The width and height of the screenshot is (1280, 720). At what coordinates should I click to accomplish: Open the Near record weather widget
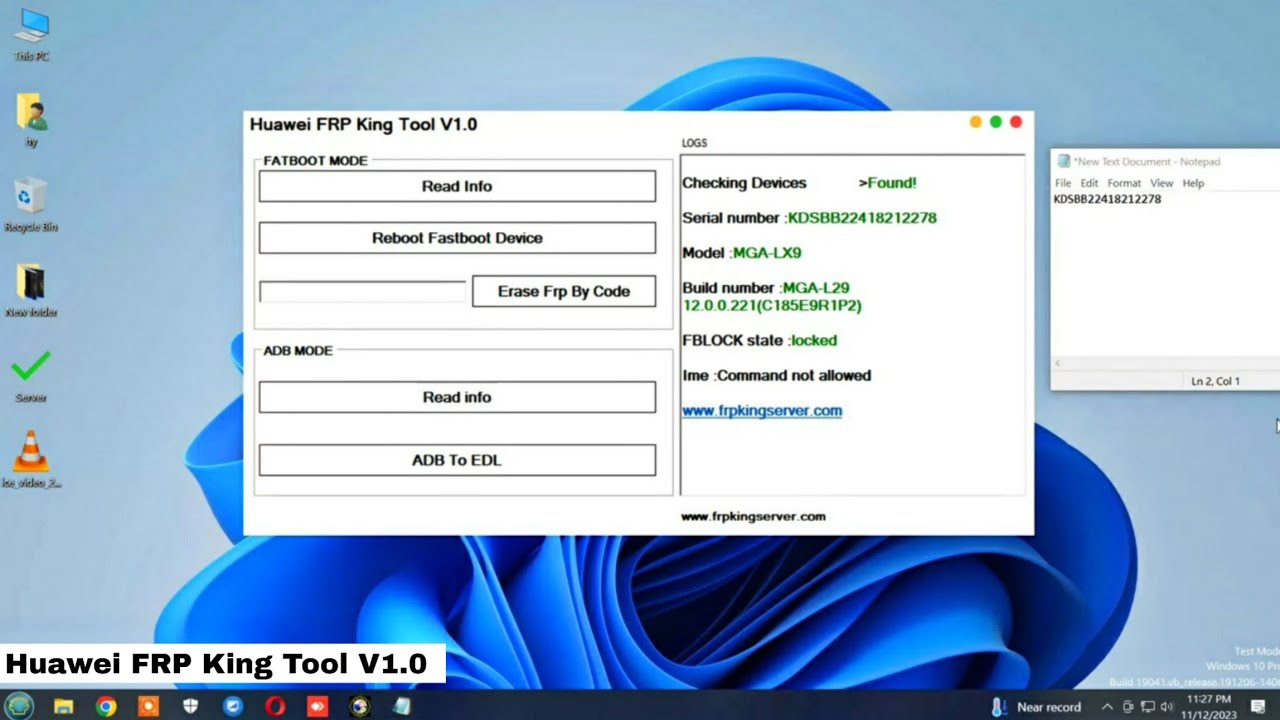pos(1036,707)
